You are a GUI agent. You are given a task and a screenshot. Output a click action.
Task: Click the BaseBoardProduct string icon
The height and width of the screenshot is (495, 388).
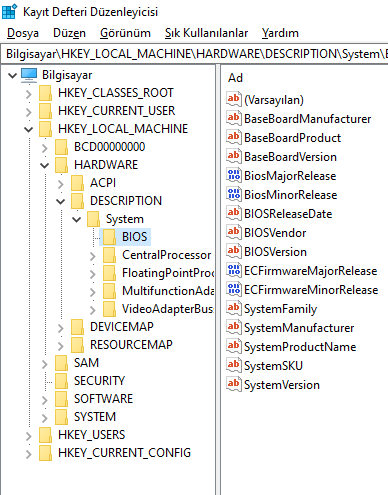point(234,137)
